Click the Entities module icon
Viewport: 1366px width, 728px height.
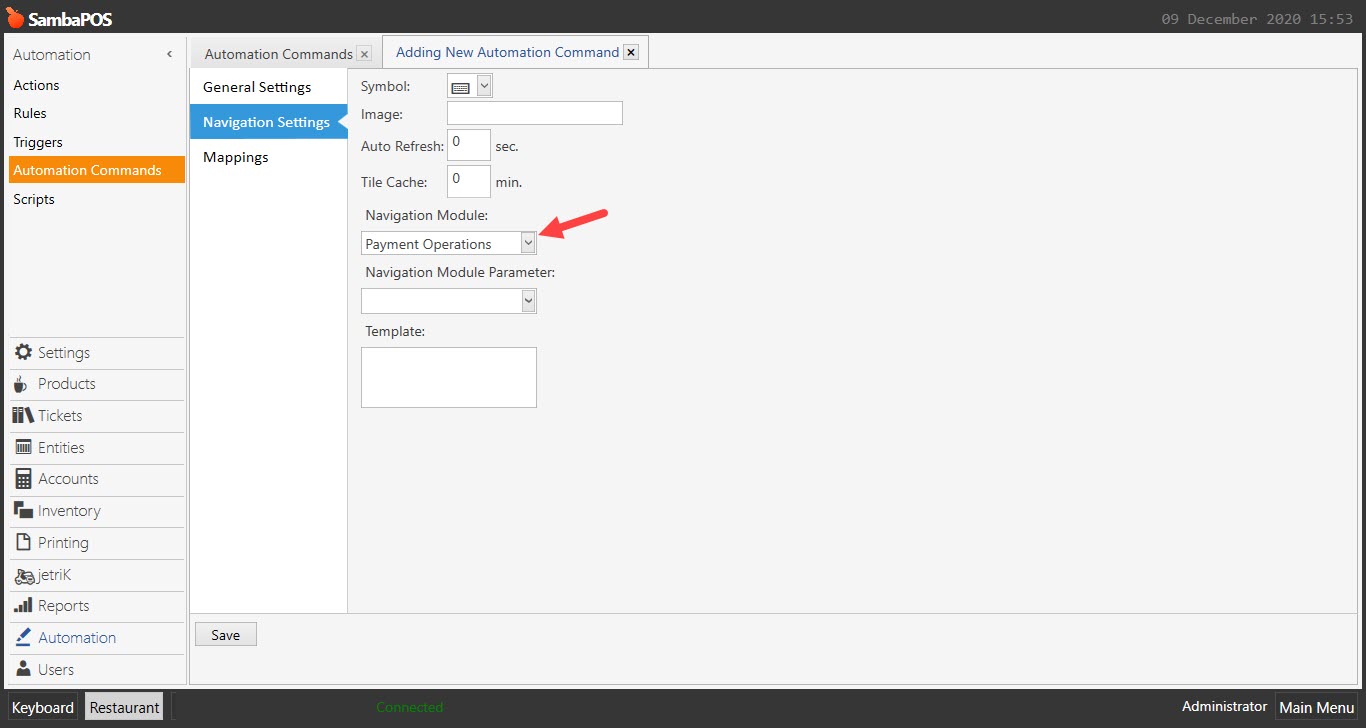[x=22, y=447]
